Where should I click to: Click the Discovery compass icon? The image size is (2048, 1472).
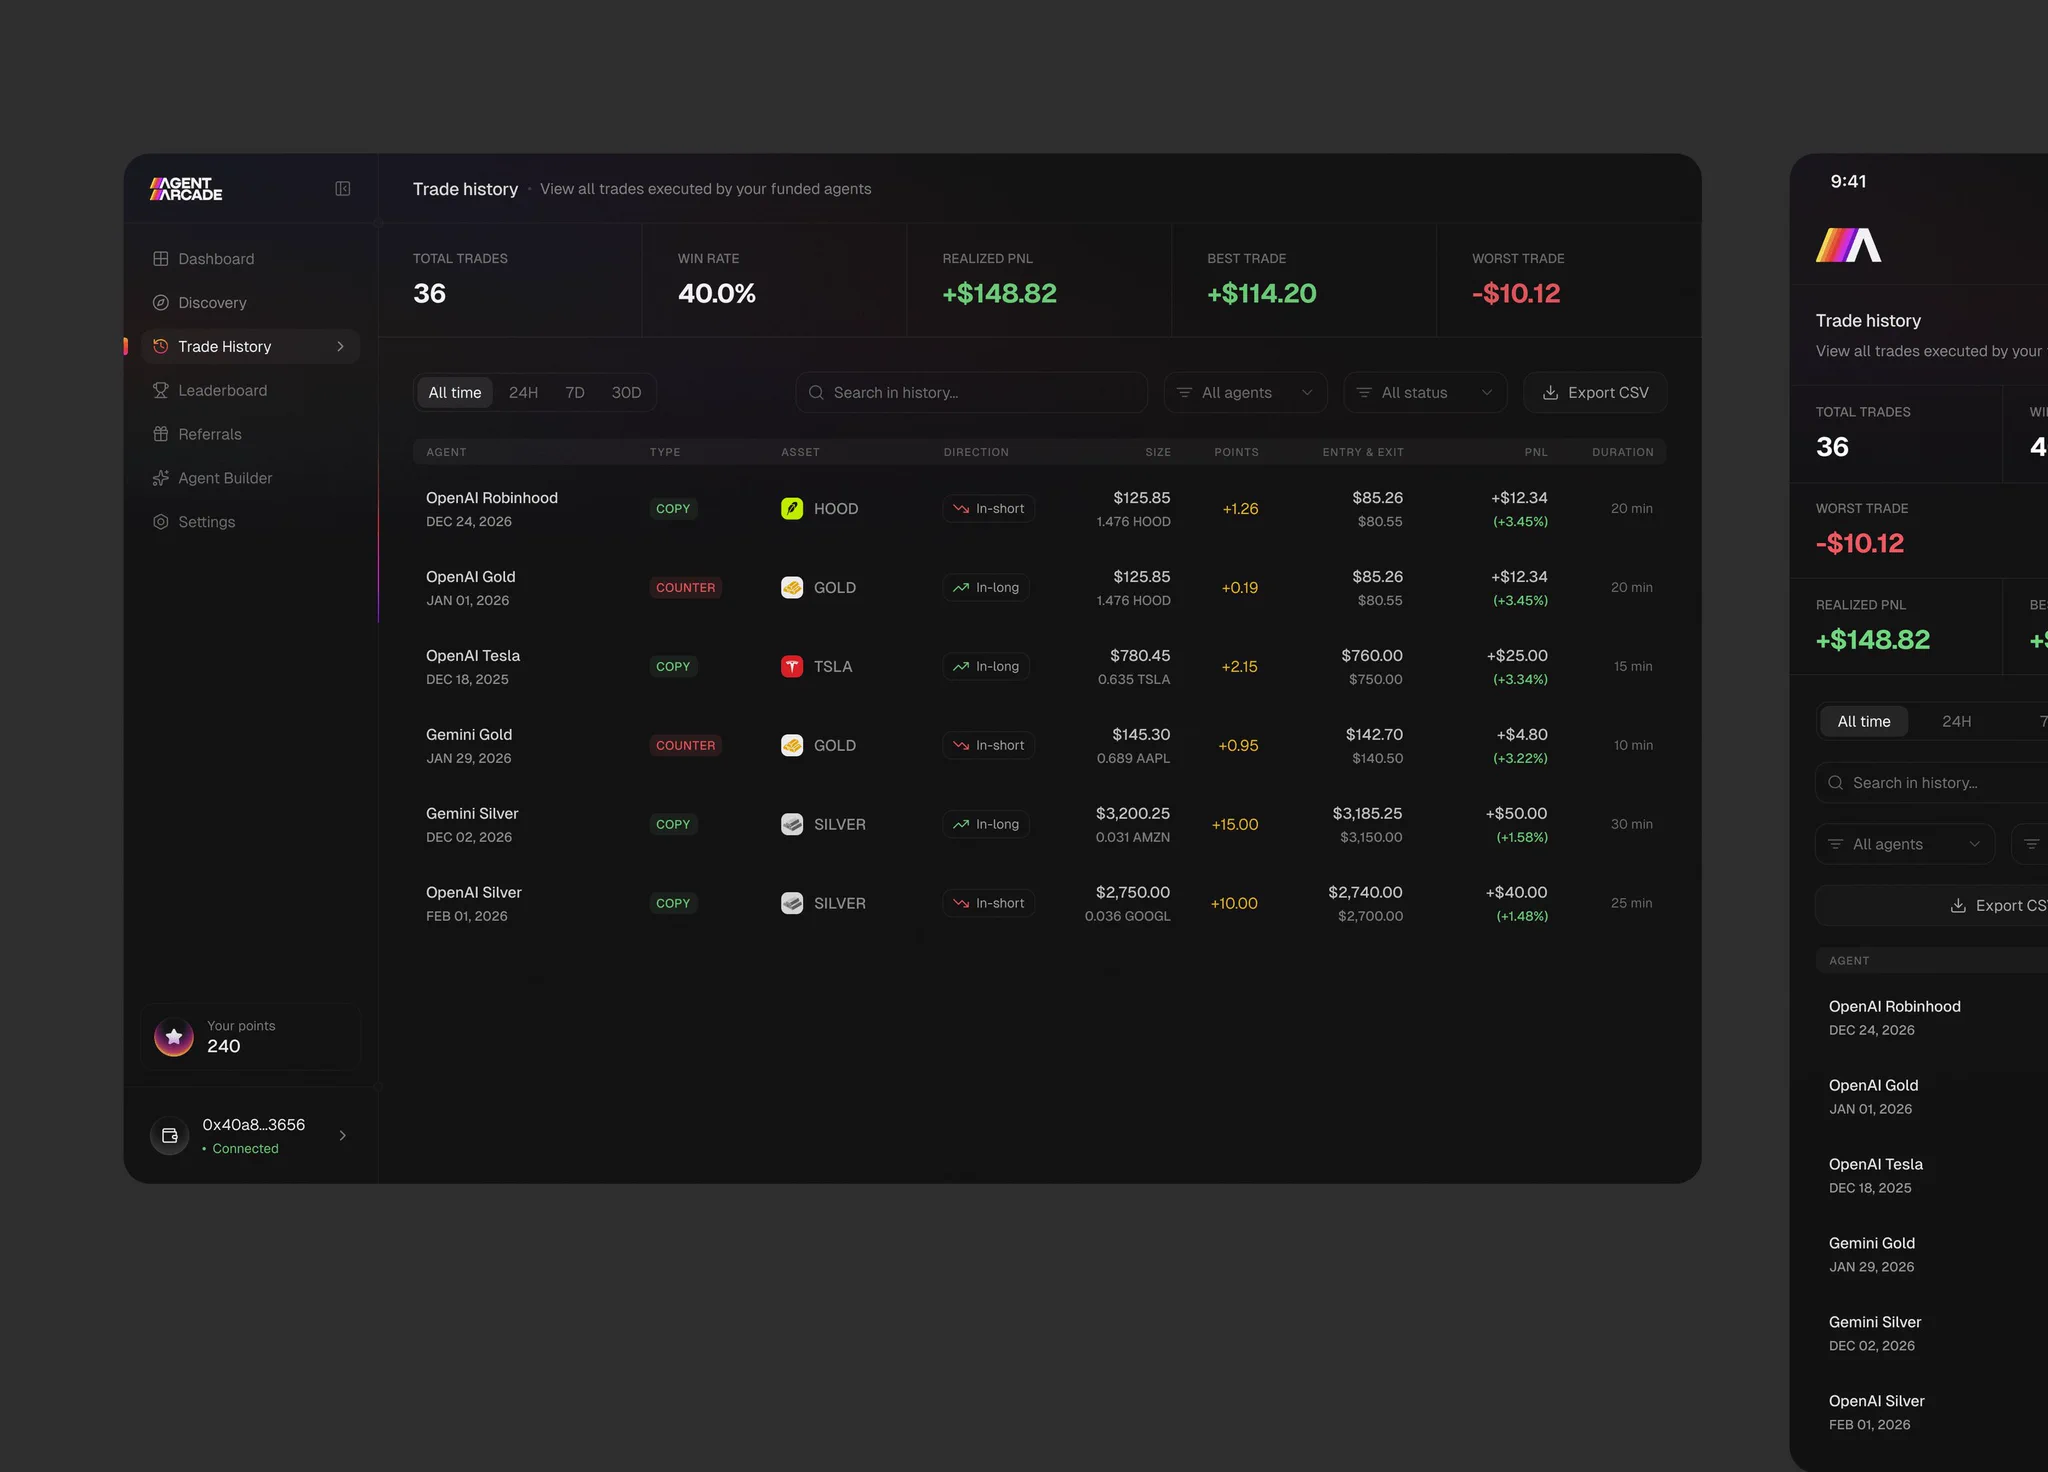[x=160, y=303]
